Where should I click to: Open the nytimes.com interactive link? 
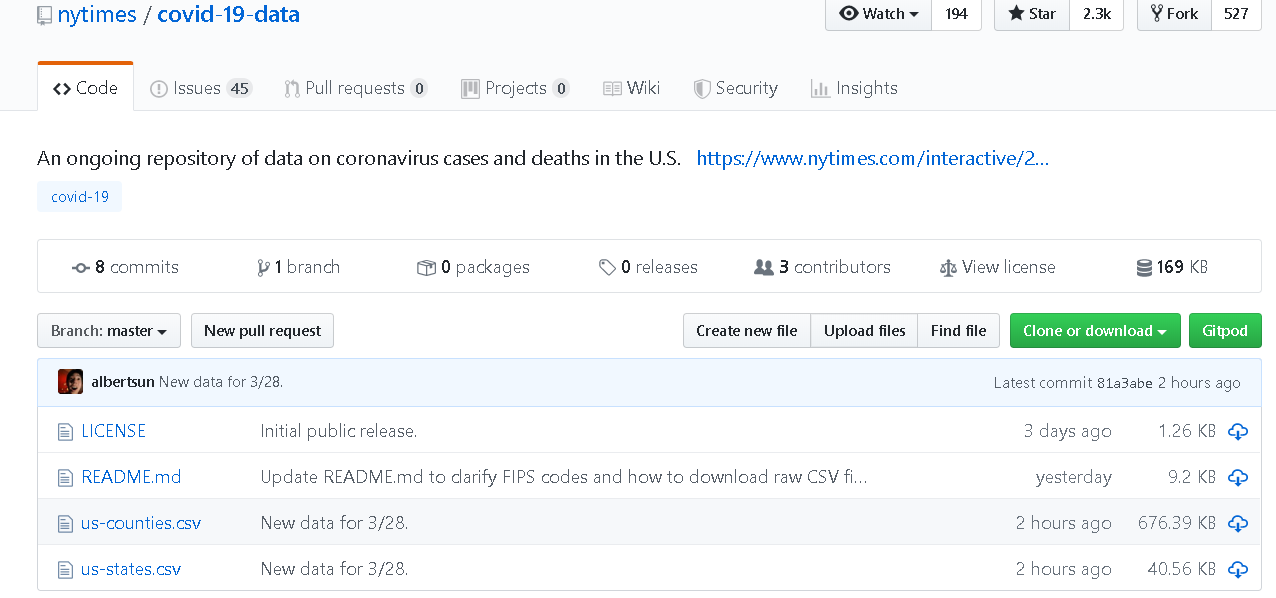(872, 158)
